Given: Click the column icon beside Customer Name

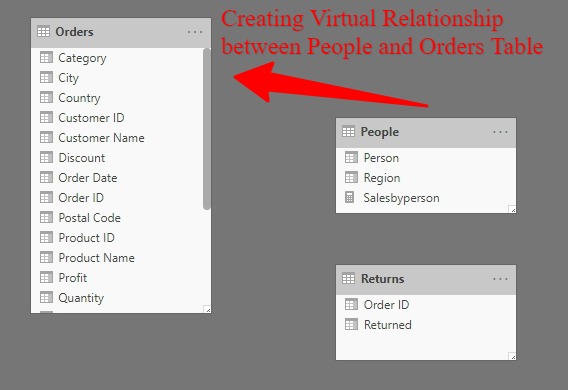Looking at the screenshot, I should [46, 138].
